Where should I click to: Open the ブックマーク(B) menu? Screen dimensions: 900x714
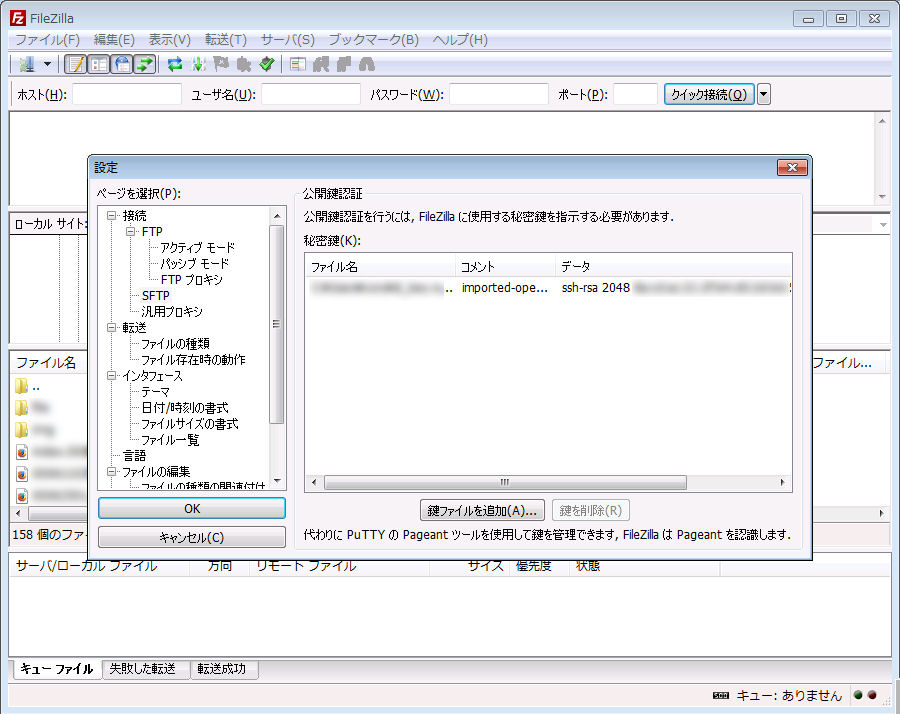[x=374, y=40]
